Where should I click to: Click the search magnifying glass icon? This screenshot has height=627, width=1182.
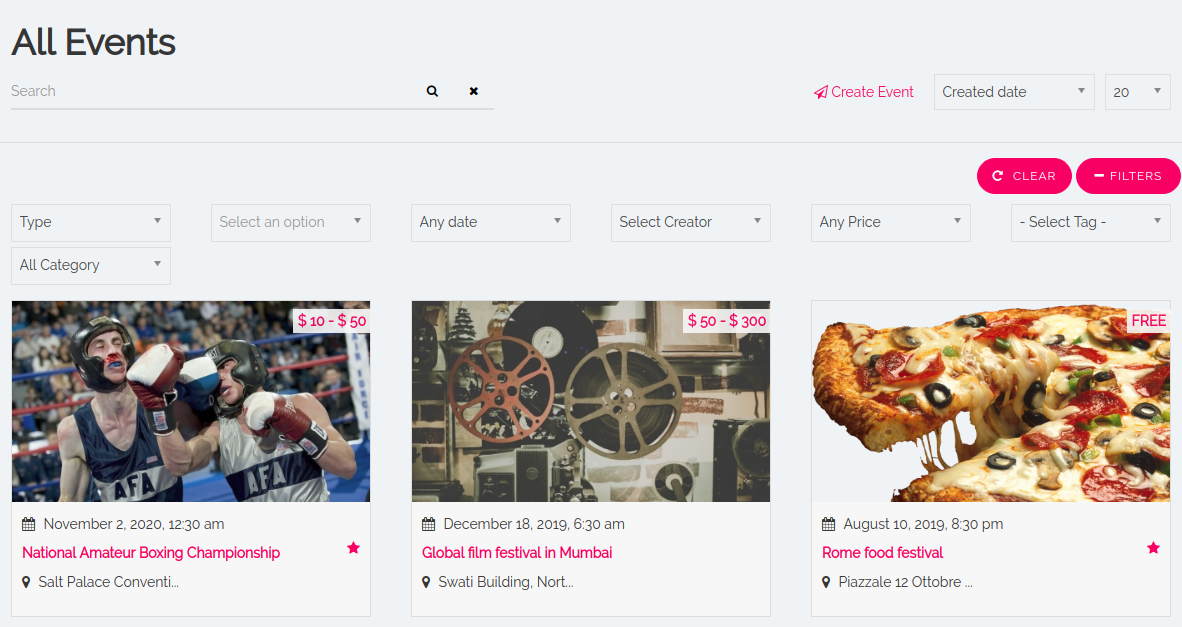432,91
